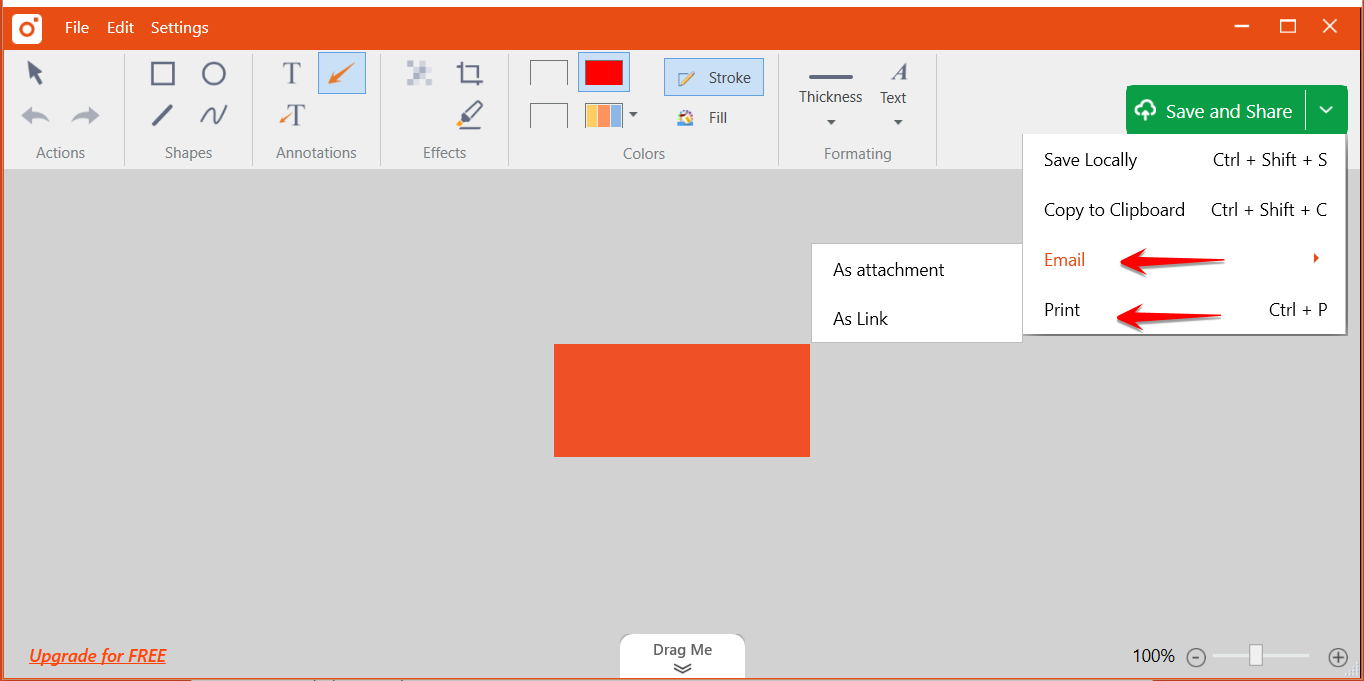This screenshot has height=681, width=1364.
Task: Toggle Fill color mode
Action: pyautogui.click(x=702, y=118)
